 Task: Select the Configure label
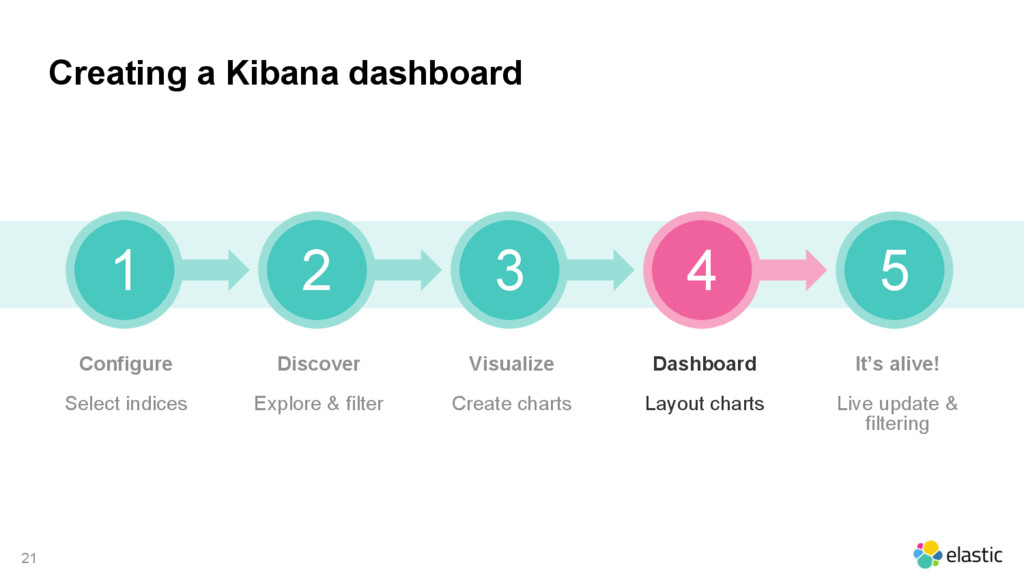click(x=126, y=364)
